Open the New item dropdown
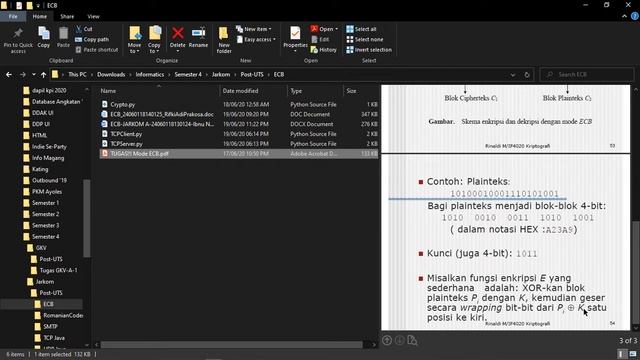This screenshot has height=360, width=640. click(x=254, y=29)
